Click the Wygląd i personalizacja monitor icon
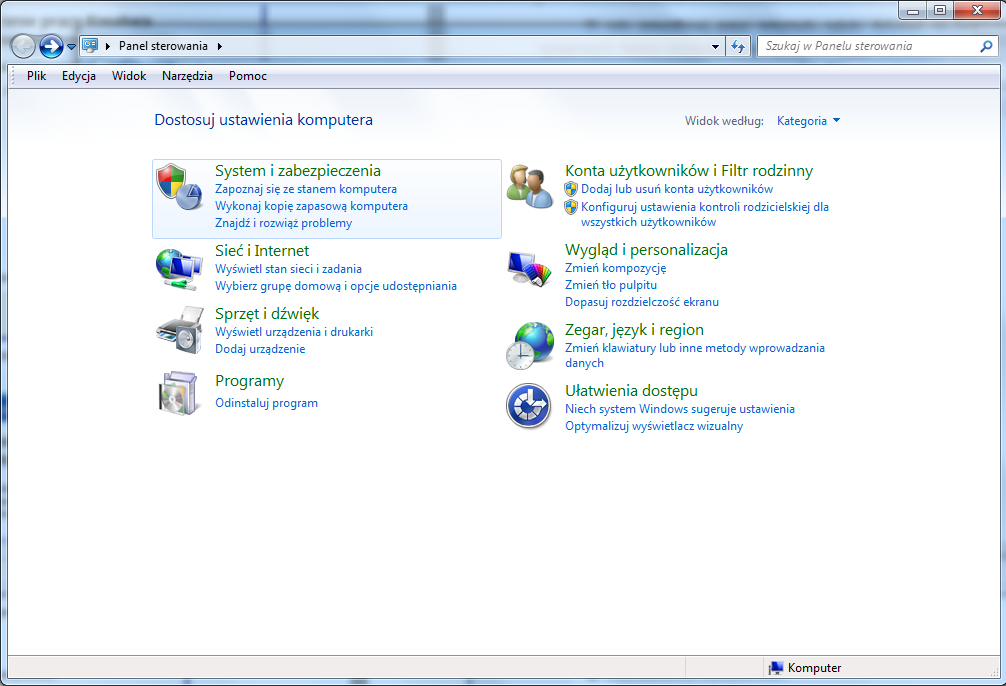 (x=529, y=268)
